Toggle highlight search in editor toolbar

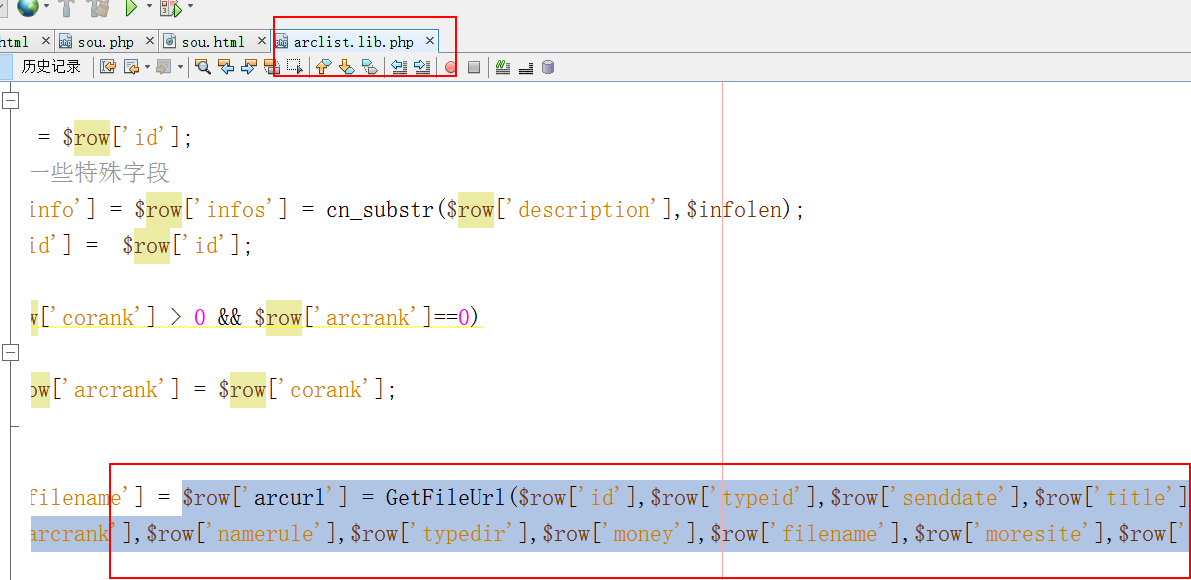[272, 67]
